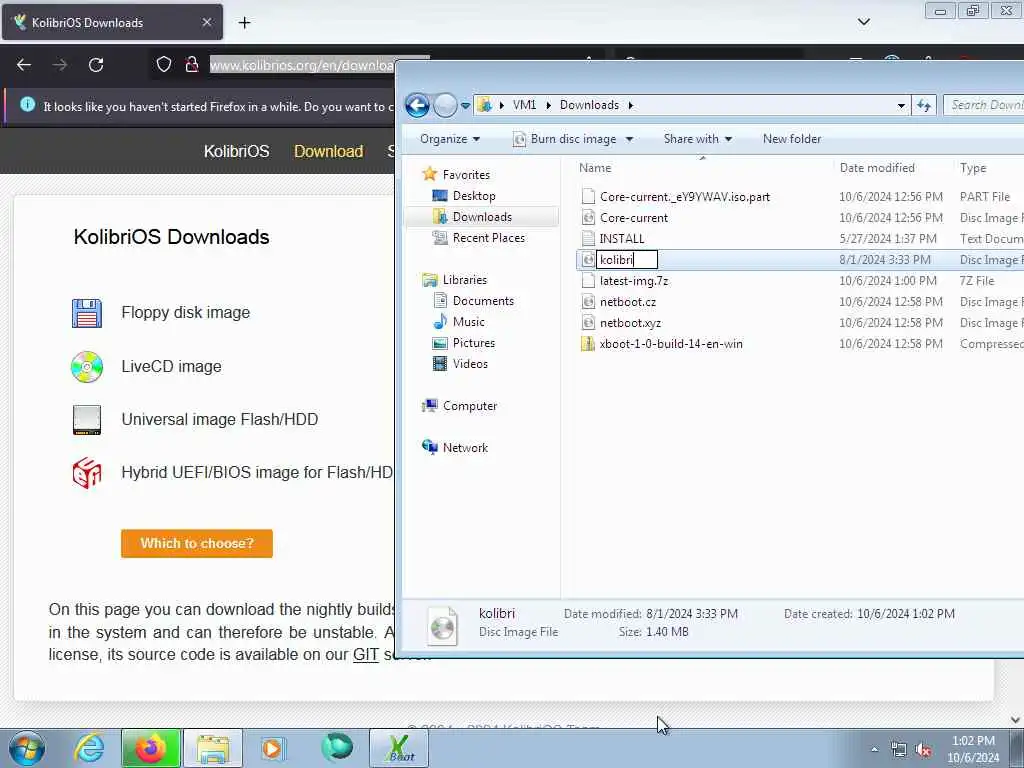Select the Core-current disc image file
This screenshot has height=768, width=1024.
[x=633, y=217]
